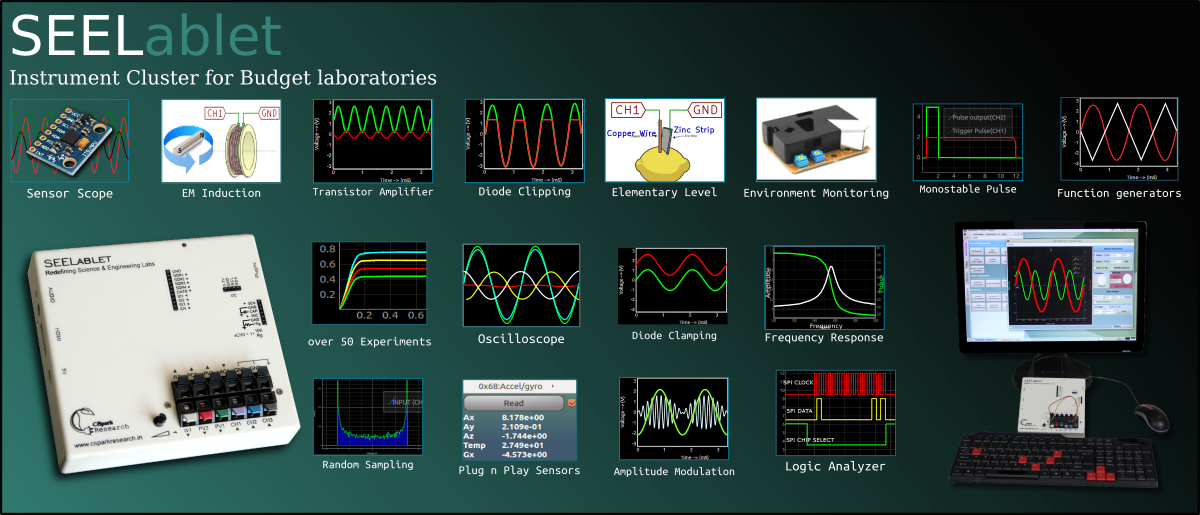Viewport: 1200px width, 515px height.
Task: Open the Sensor Scope thumbnail image
Action: 69,141
